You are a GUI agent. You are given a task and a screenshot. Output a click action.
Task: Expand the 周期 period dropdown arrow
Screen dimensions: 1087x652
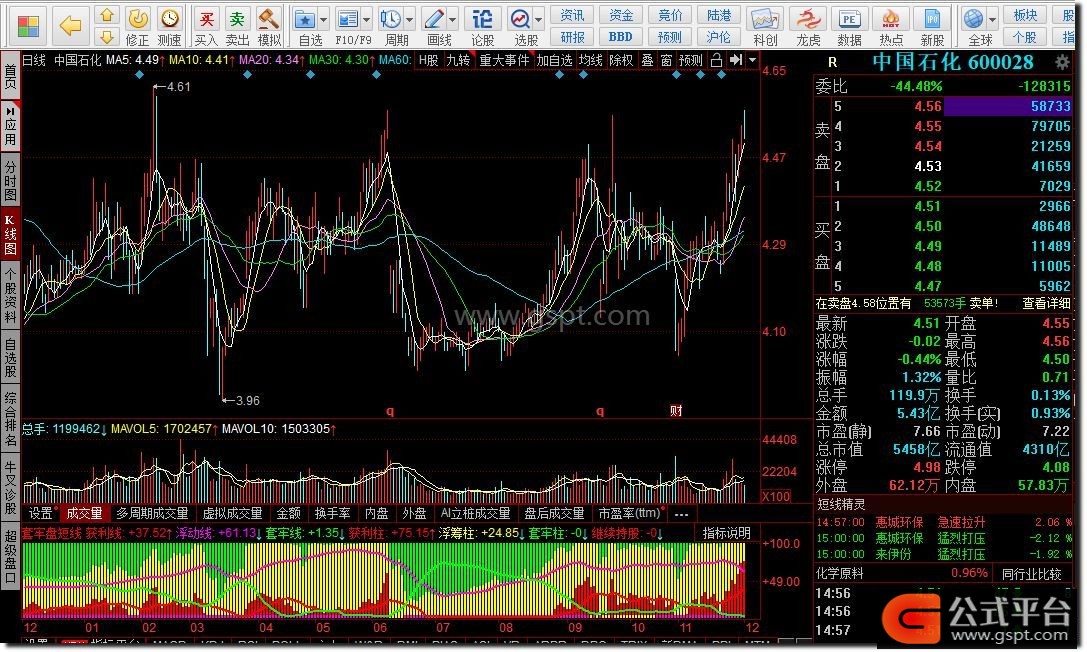[x=410, y=19]
